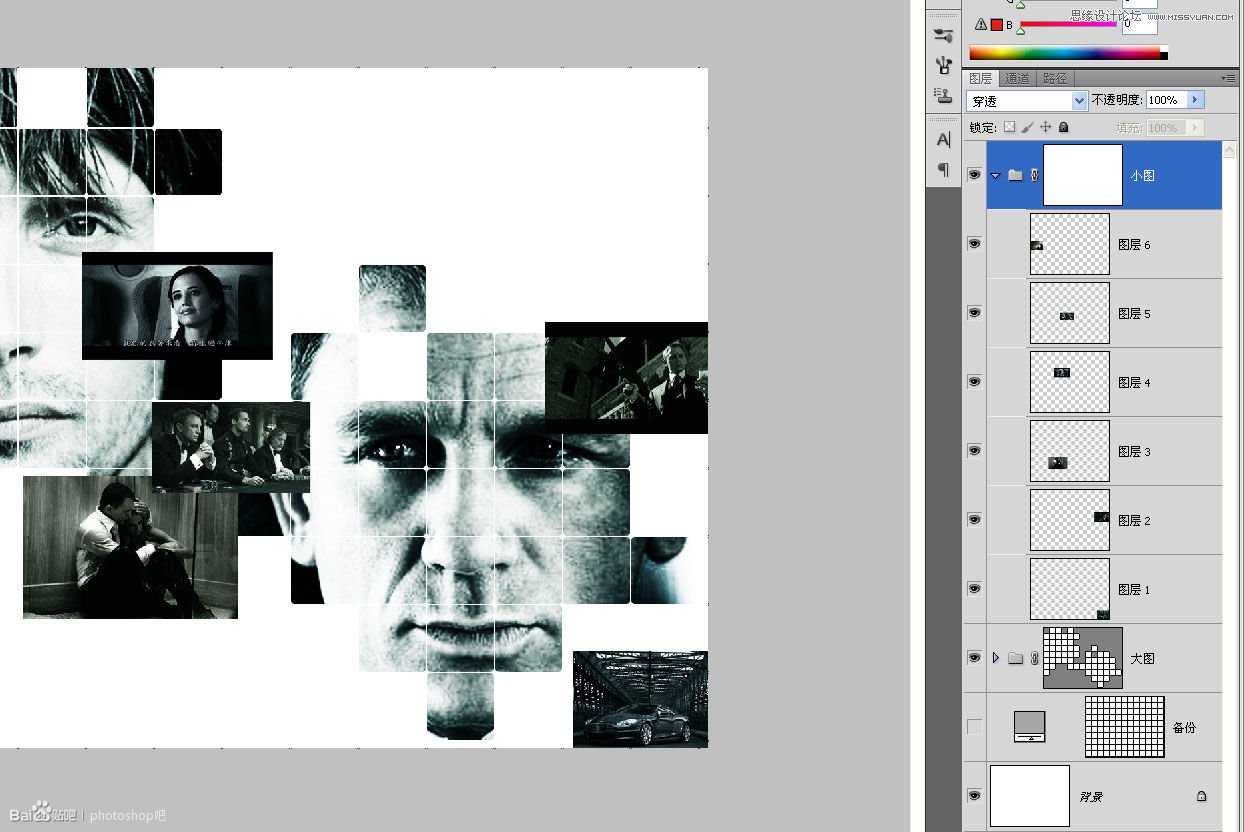Select the 图层 2 thumbnail
1244x832 pixels.
pos(1070,520)
